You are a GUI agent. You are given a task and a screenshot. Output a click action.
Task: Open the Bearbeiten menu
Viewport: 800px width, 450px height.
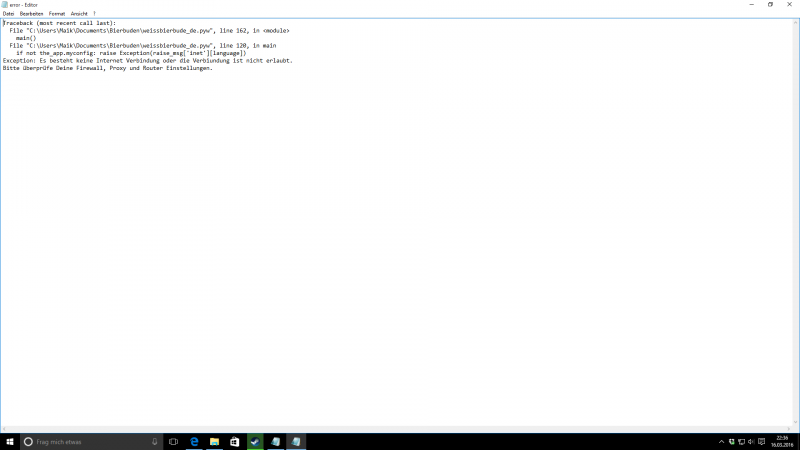pyautogui.click(x=31, y=13)
